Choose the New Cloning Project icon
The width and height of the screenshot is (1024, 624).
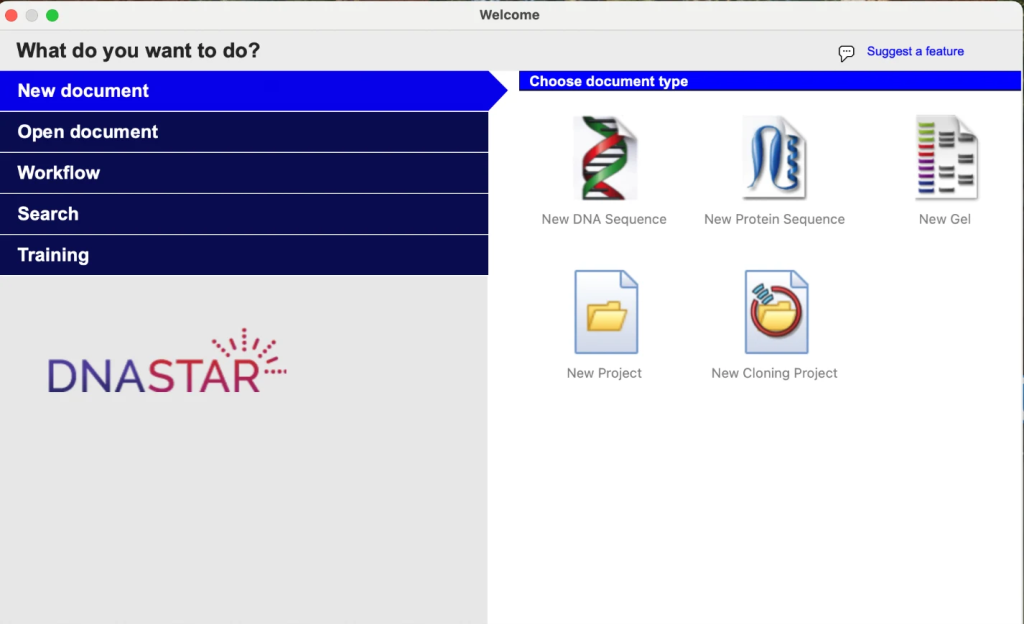[x=776, y=312]
